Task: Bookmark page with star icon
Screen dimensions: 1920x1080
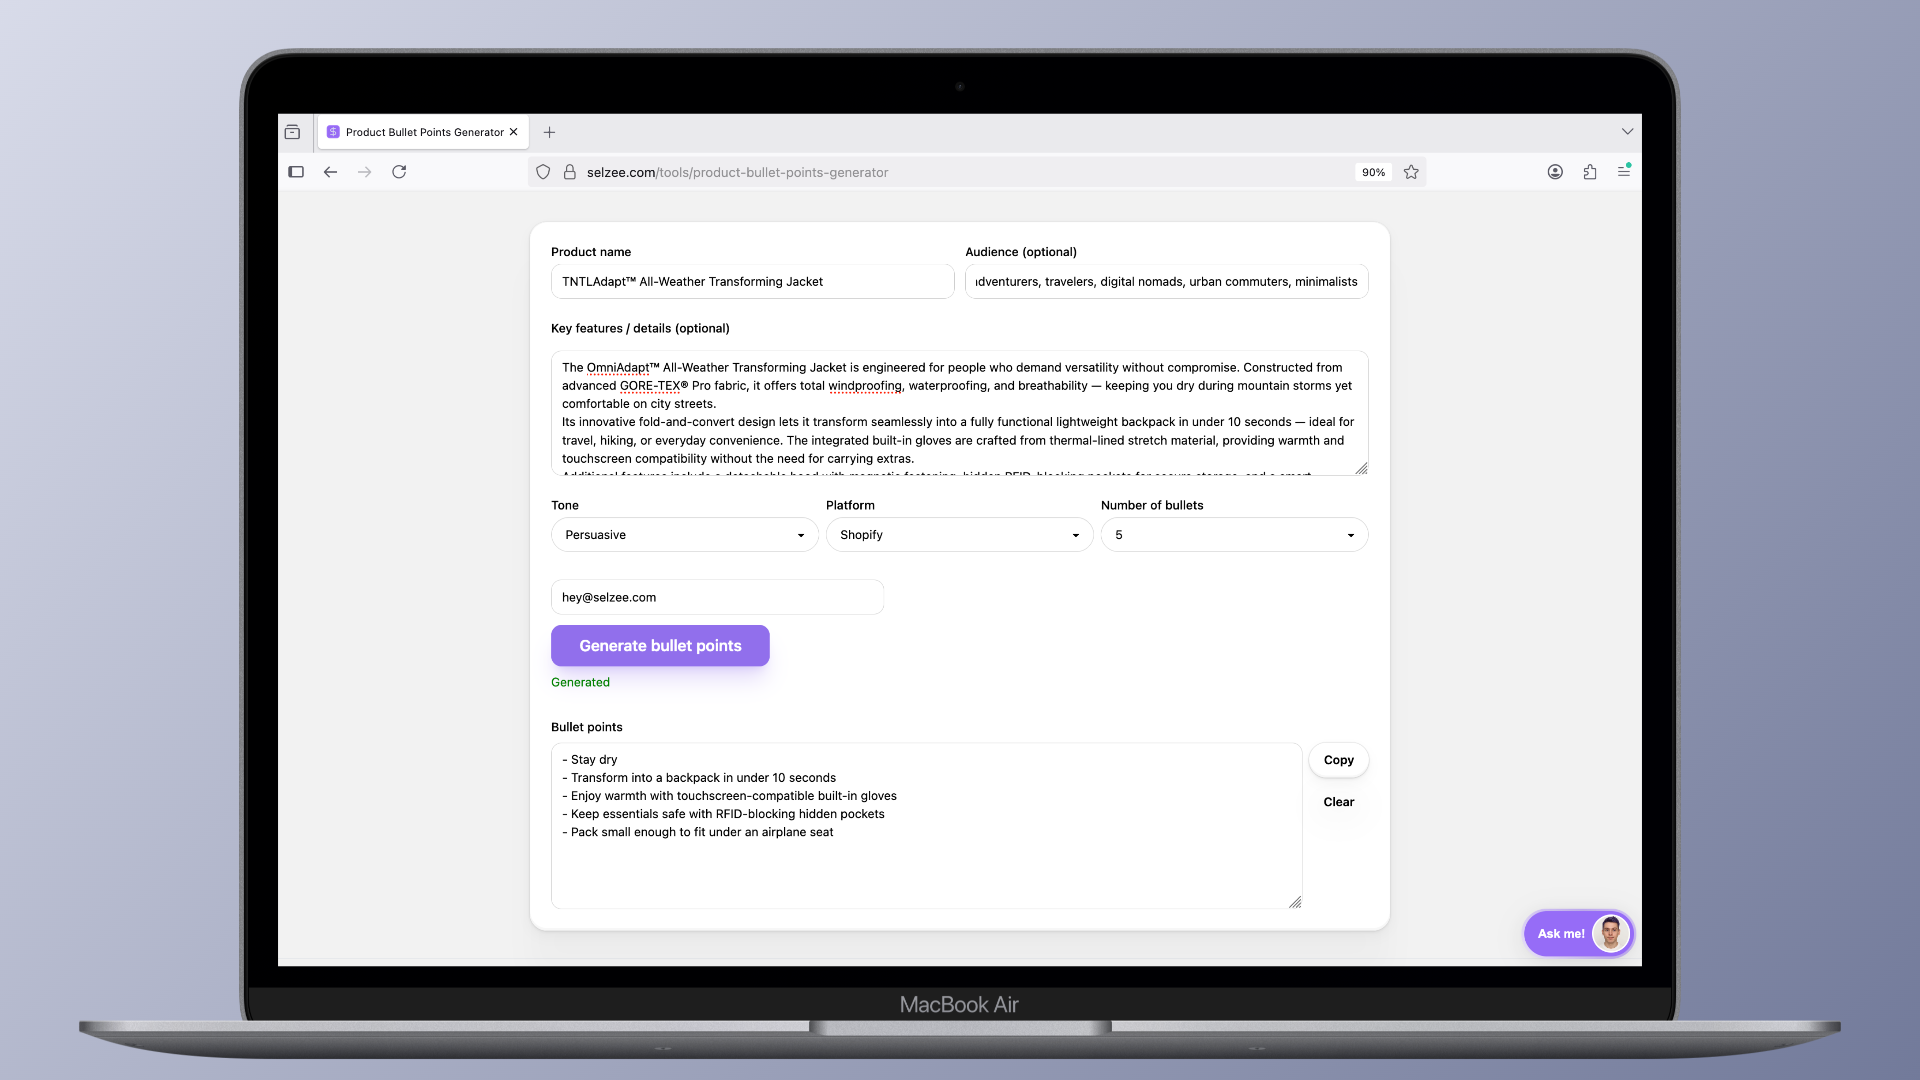Action: 1411,172
